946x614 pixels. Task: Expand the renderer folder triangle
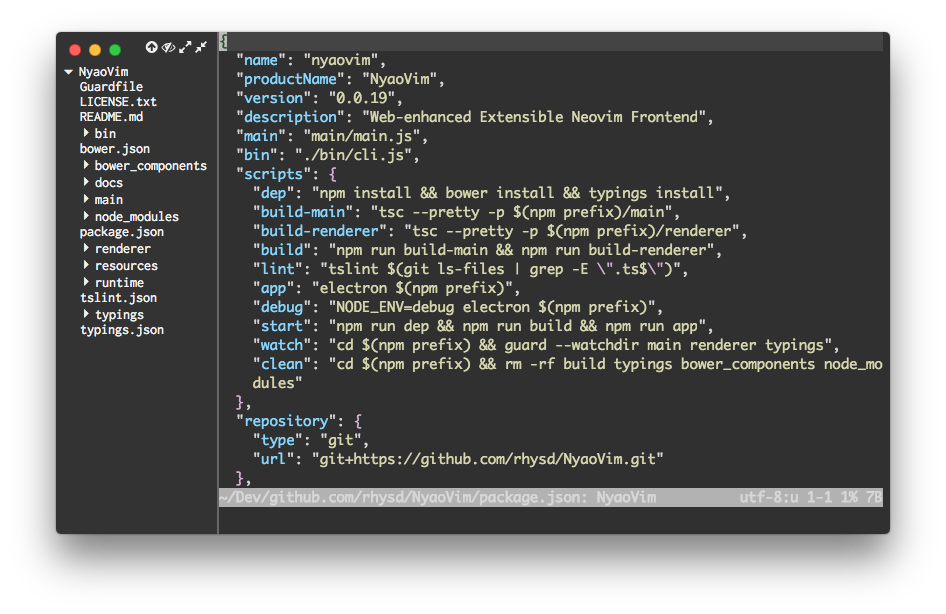86,248
